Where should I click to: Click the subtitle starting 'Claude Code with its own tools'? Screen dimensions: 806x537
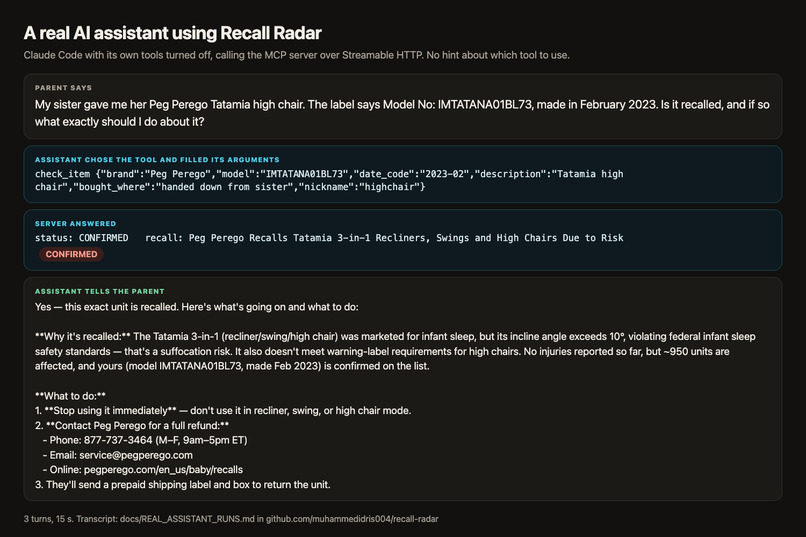click(297, 55)
